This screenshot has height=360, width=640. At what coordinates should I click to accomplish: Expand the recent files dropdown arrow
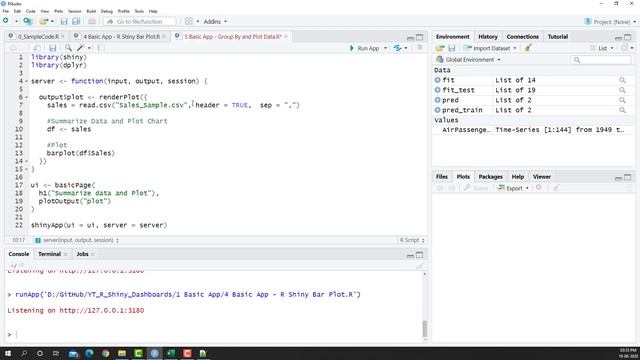(52, 21)
